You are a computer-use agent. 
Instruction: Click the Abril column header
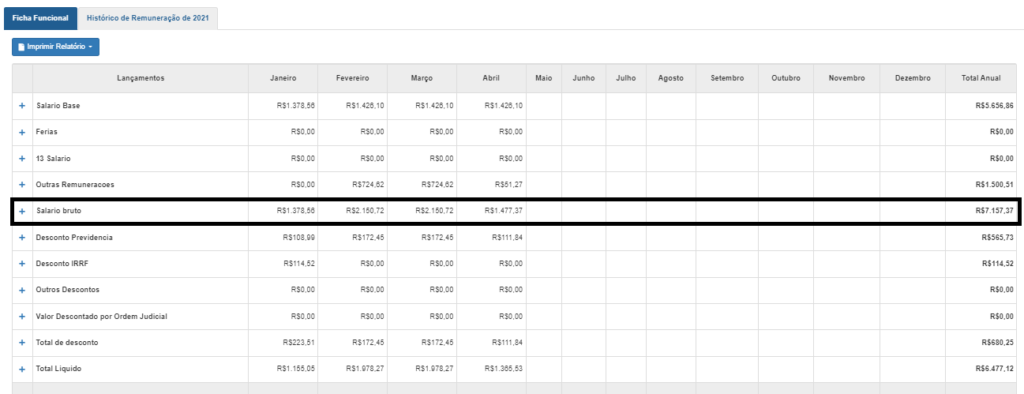[x=491, y=78]
